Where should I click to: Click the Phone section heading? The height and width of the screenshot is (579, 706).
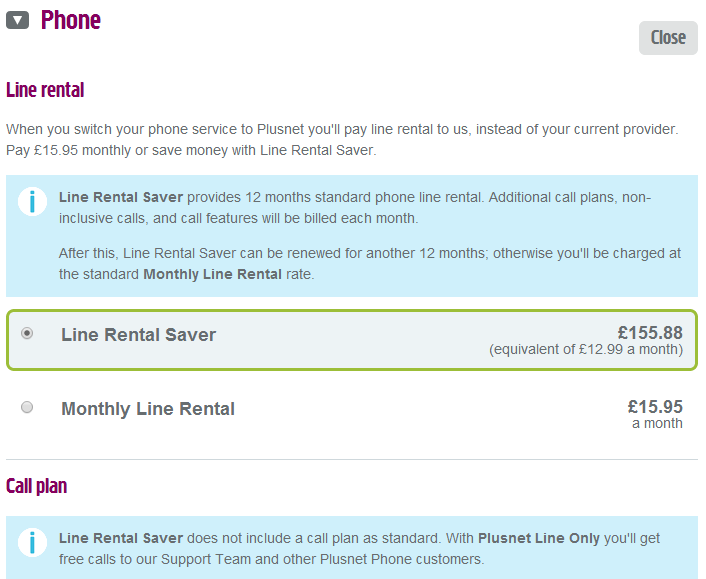coord(70,20)
